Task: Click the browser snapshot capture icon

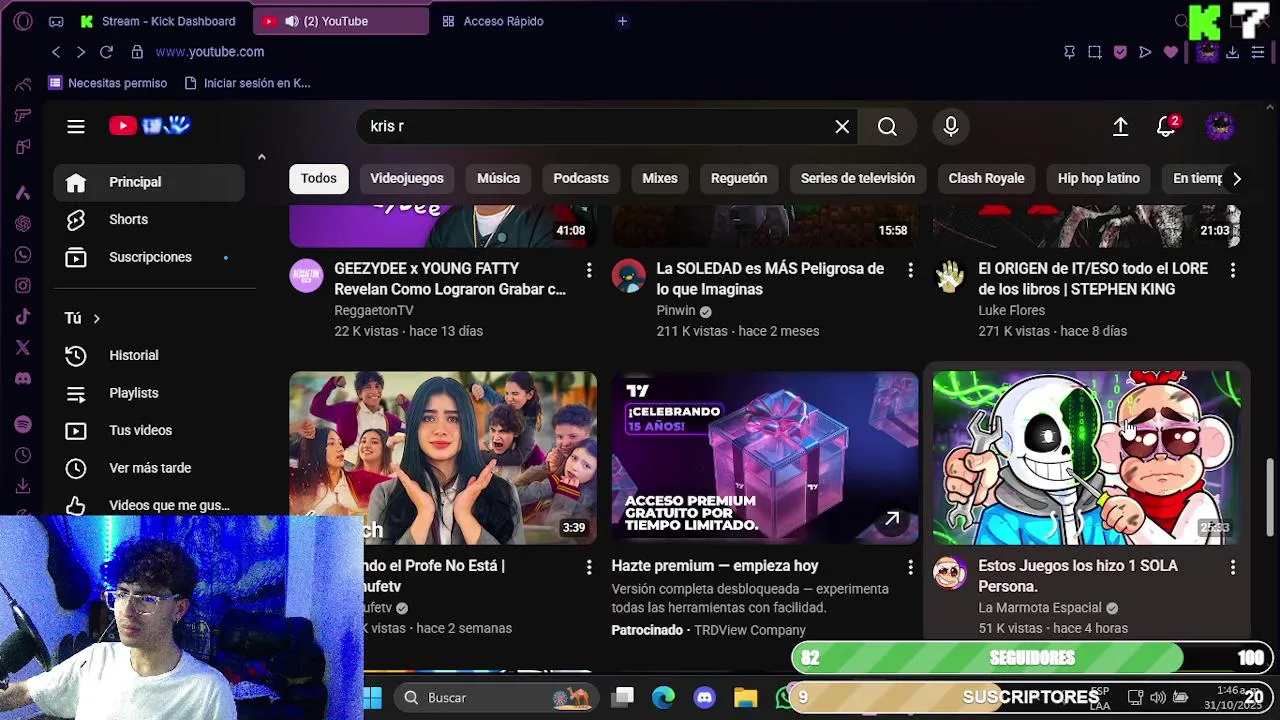Action: pos(1094,52)
